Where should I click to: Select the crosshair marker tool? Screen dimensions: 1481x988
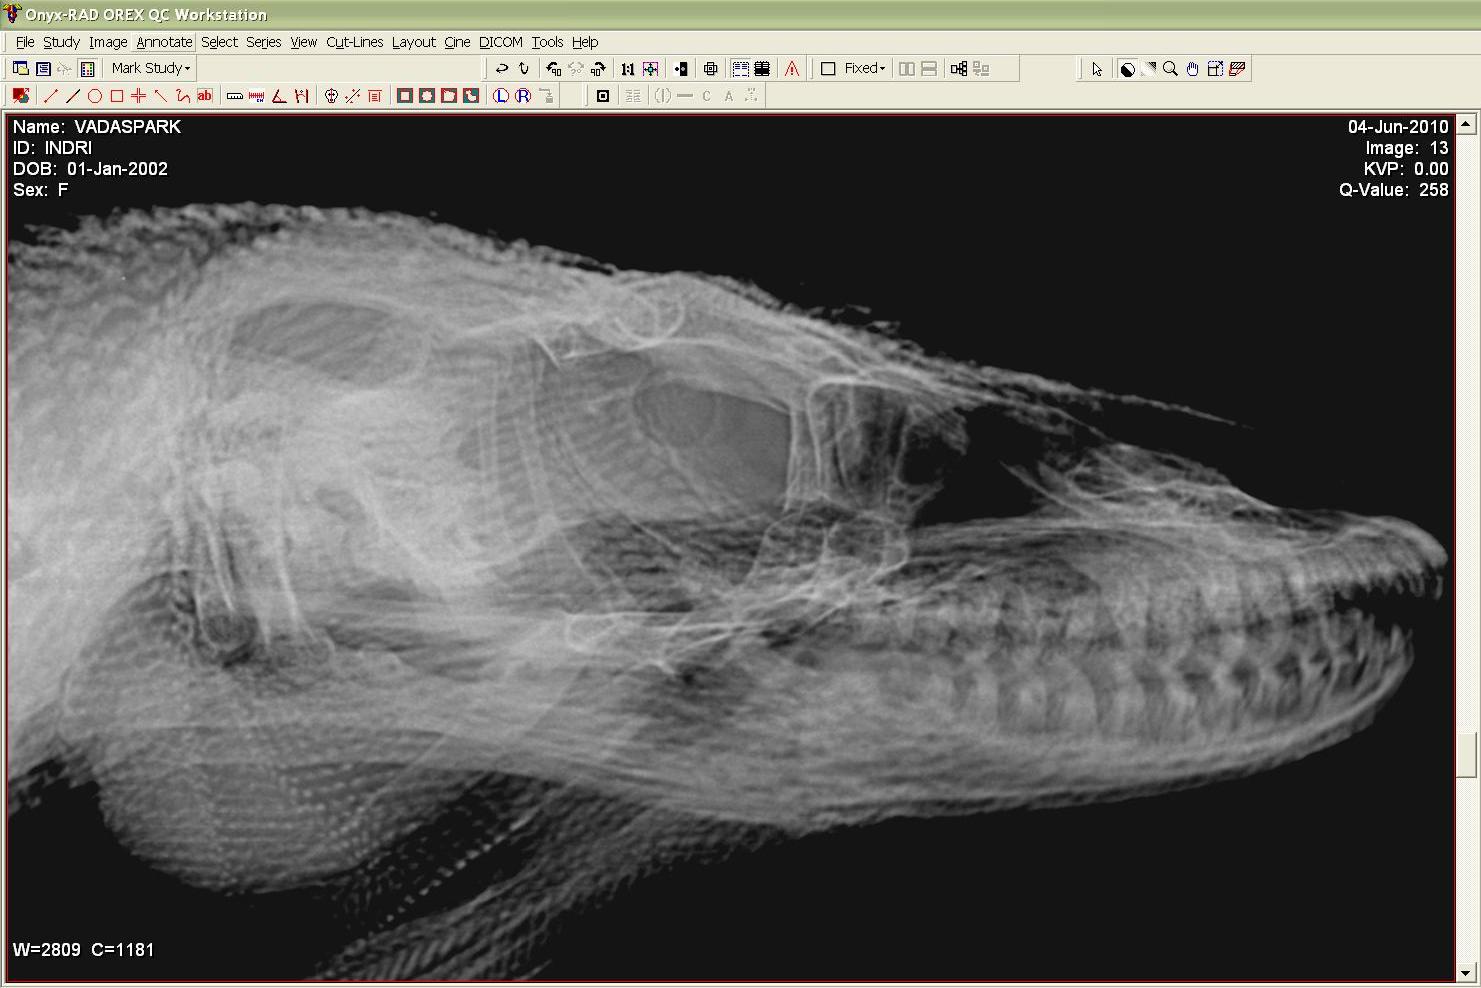tap(139, 96)
